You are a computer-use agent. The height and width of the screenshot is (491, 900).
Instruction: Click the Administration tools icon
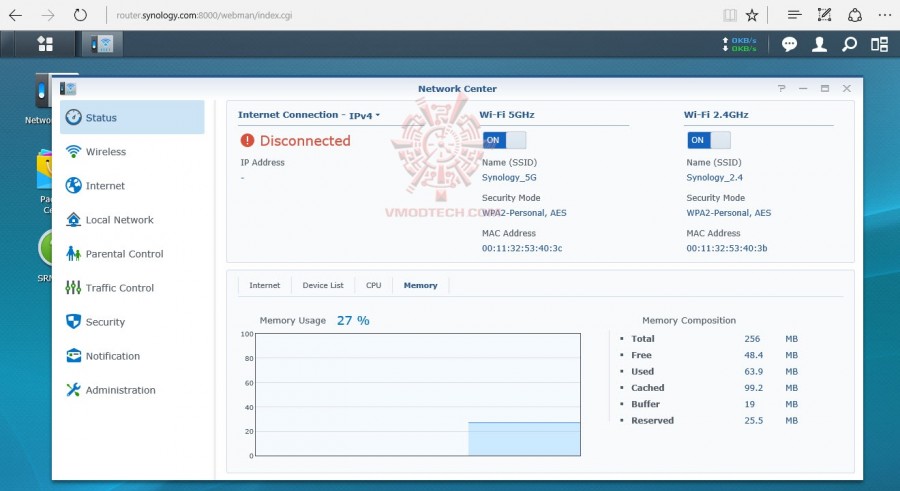(x=73, y=390)
